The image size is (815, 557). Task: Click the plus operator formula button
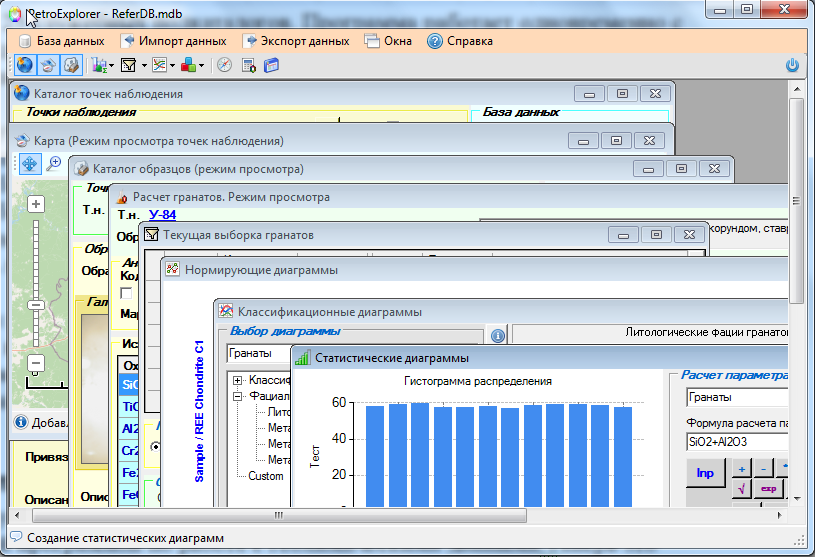point(742,469)
